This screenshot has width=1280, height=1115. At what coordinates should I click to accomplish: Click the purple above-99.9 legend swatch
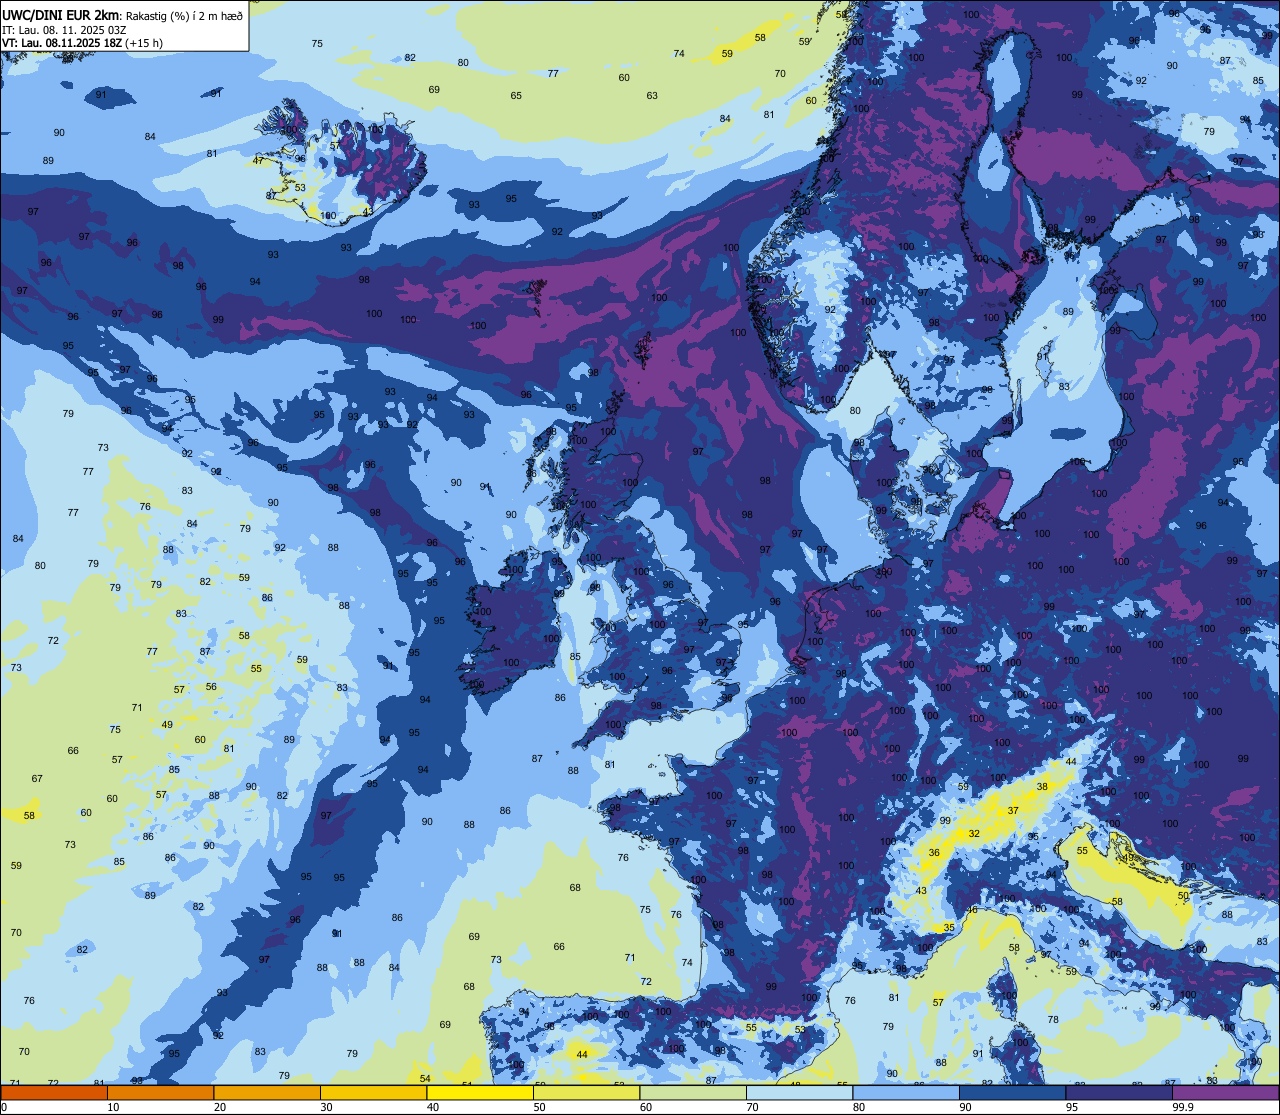click(1225, 1092)
